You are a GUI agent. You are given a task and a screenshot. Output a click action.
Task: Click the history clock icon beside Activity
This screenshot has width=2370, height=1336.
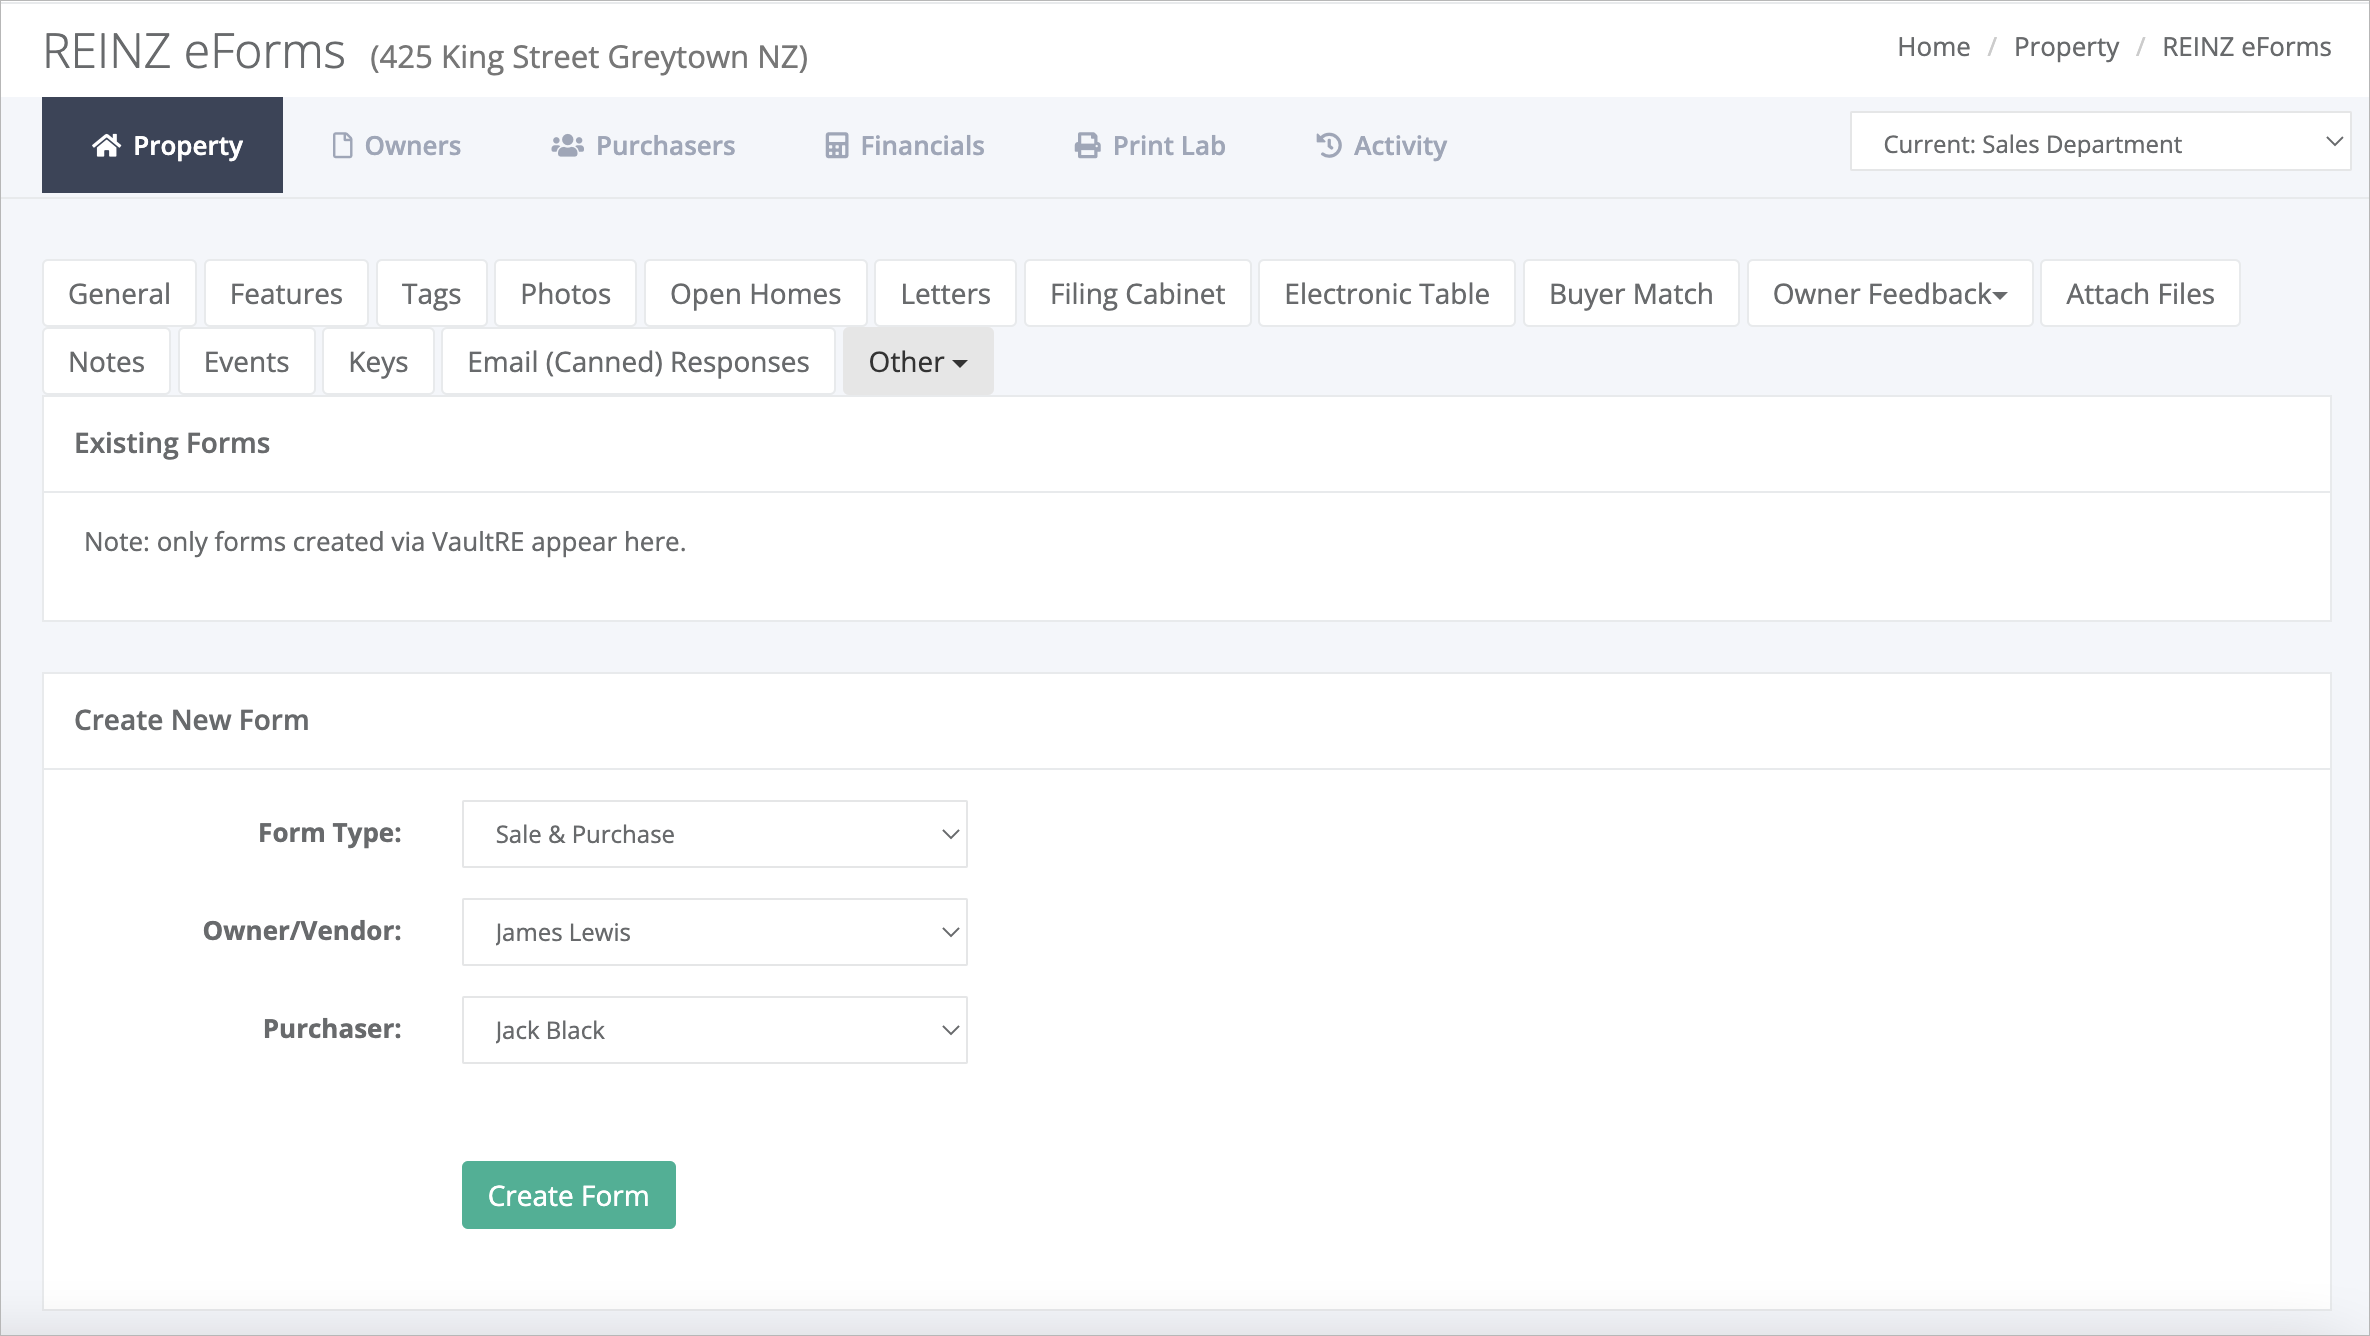1328,145
